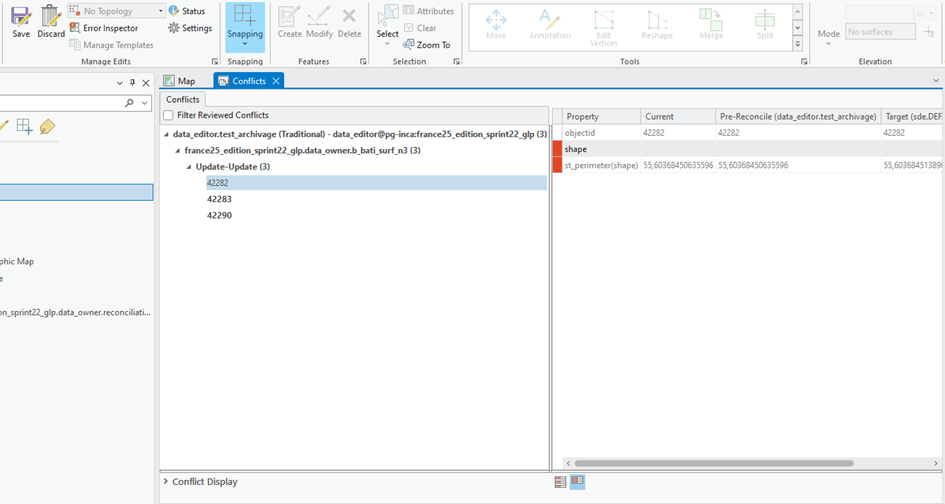The image size is (945, 504).
Task: Click the Select tool
Action: point(388,25)
